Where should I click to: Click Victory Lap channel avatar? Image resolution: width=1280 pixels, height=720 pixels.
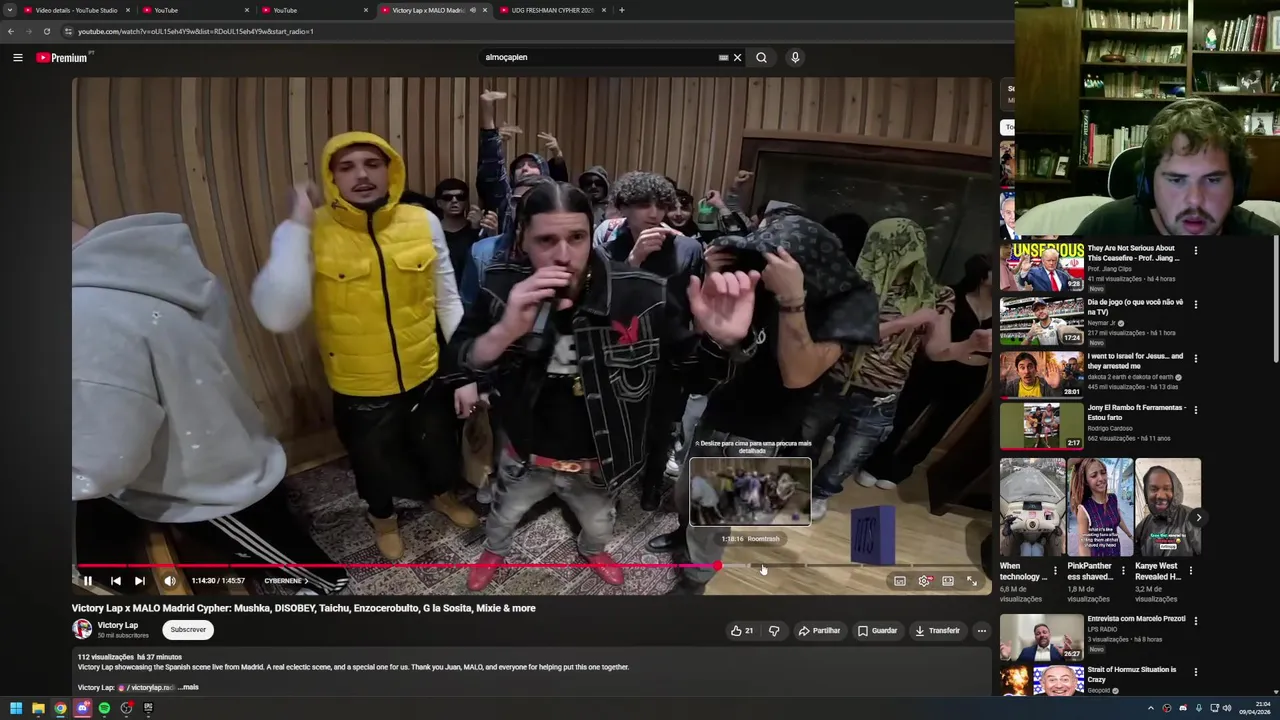[82, 629]
